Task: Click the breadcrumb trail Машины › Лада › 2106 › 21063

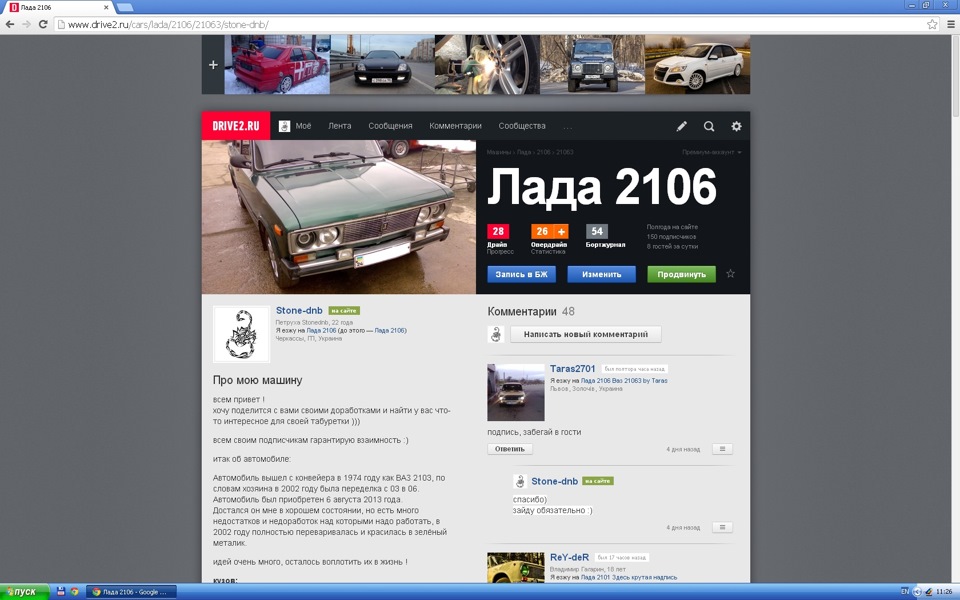Action: tap(530, 152)
